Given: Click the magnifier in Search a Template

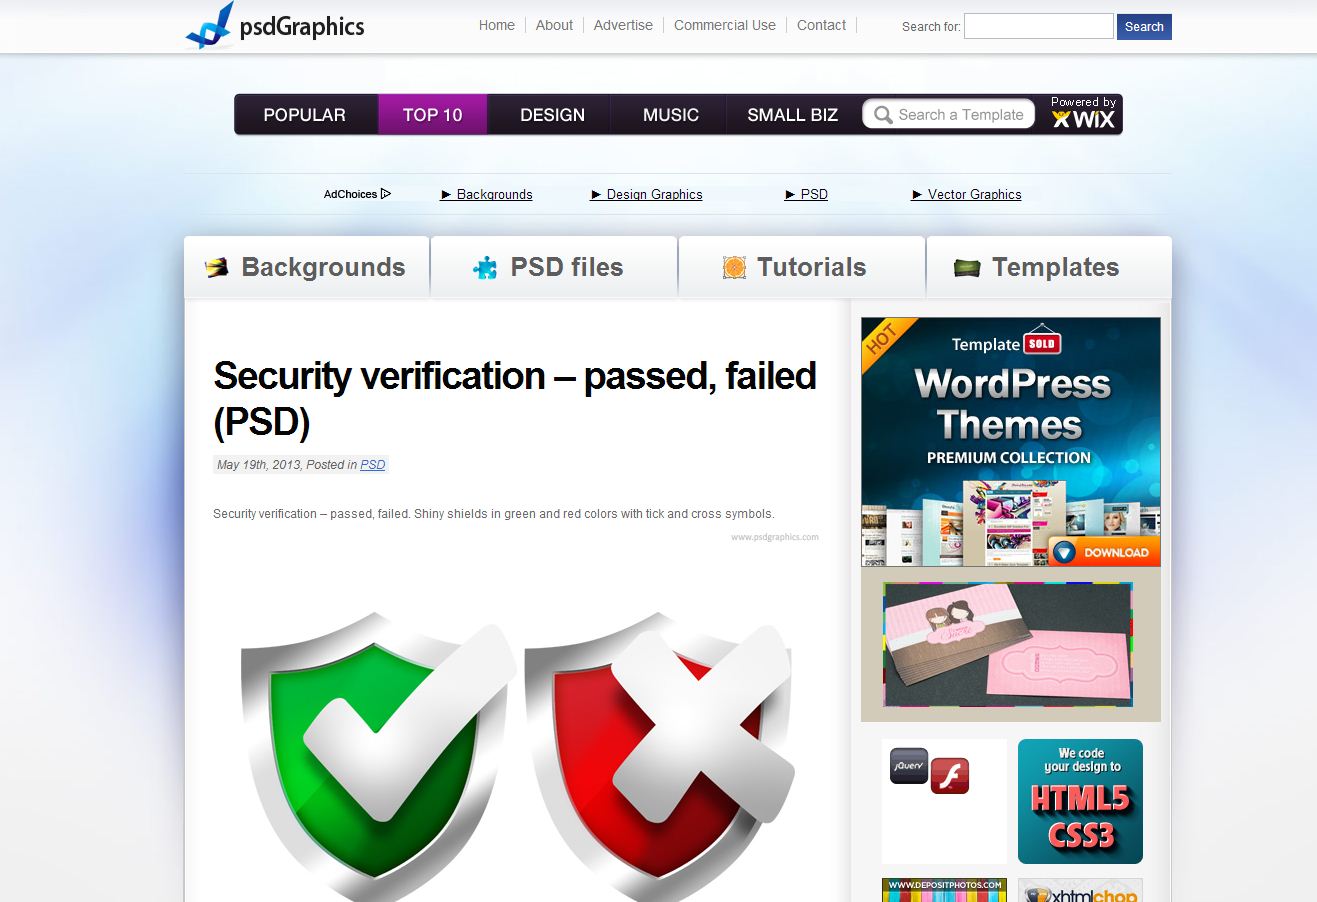Looking at the screenshot, I should [883, 115].
